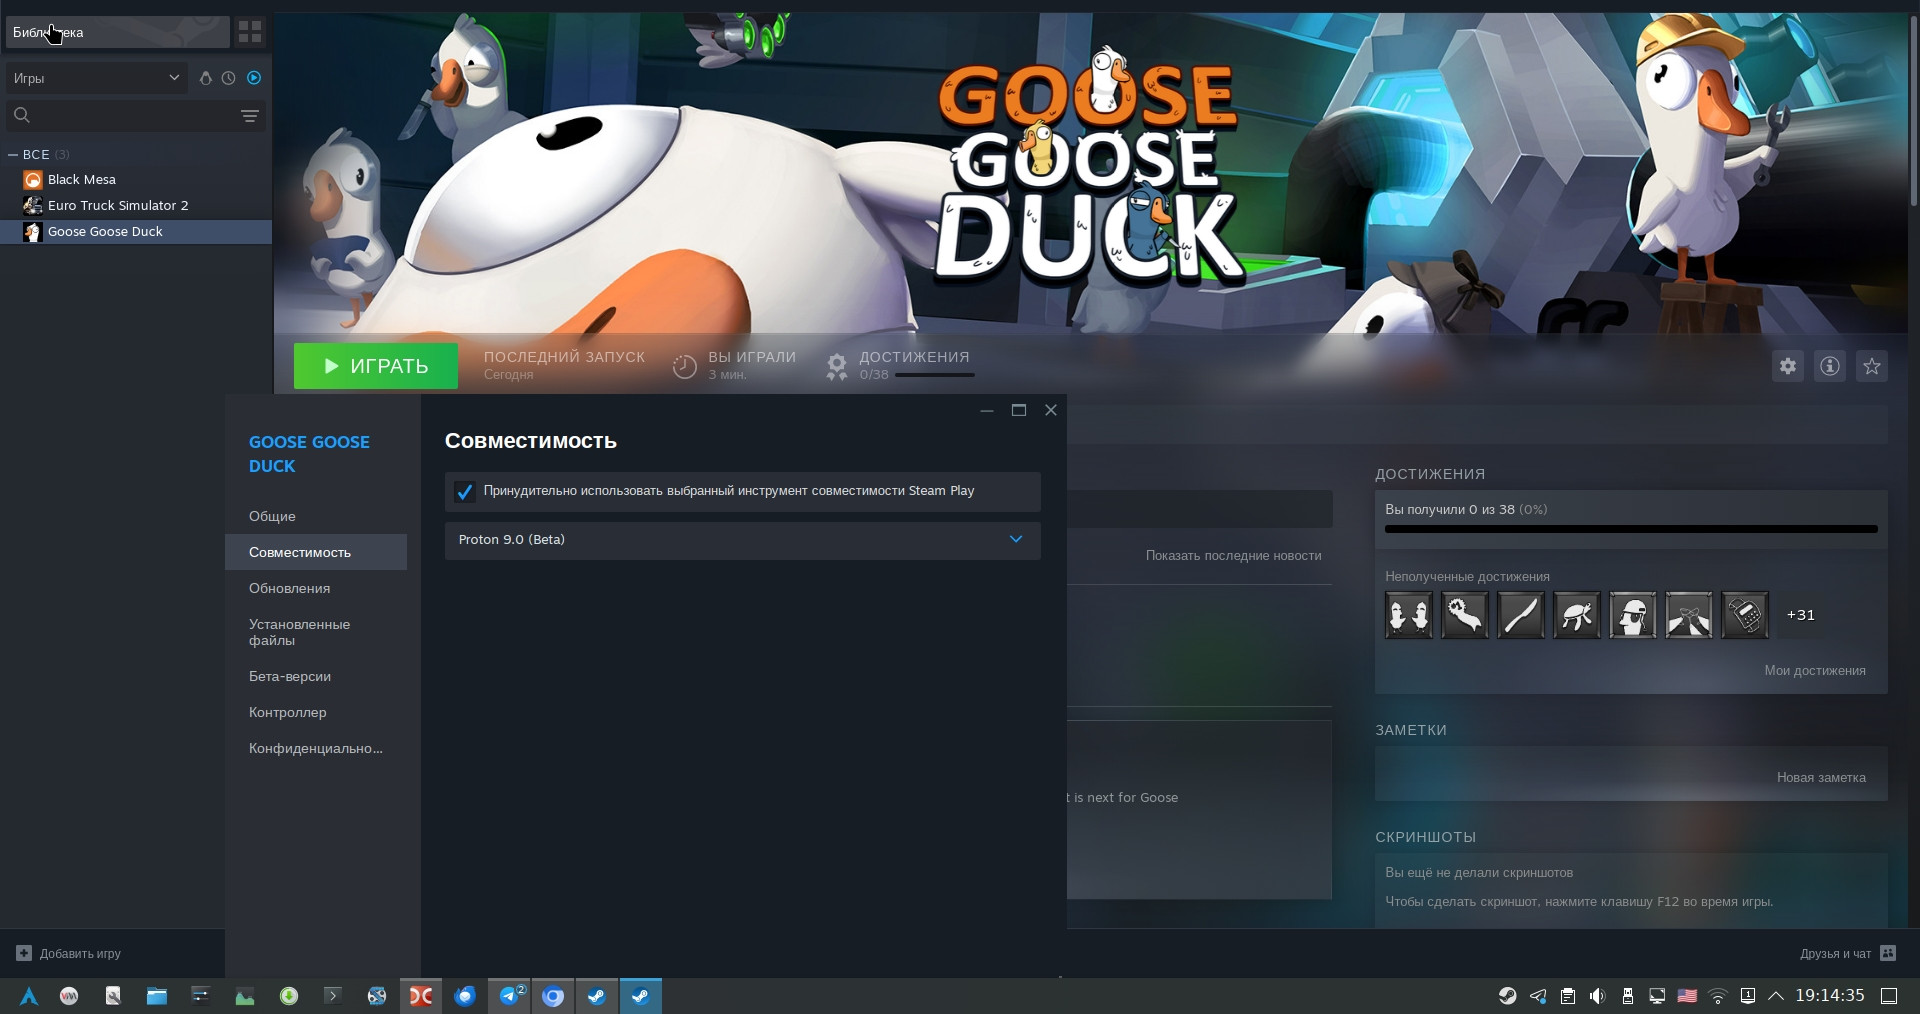The height and width of the screenshot is (1014, 1920).
Task: Open the wrench settings tool taskbar icon
Action: tap(113, 996)
